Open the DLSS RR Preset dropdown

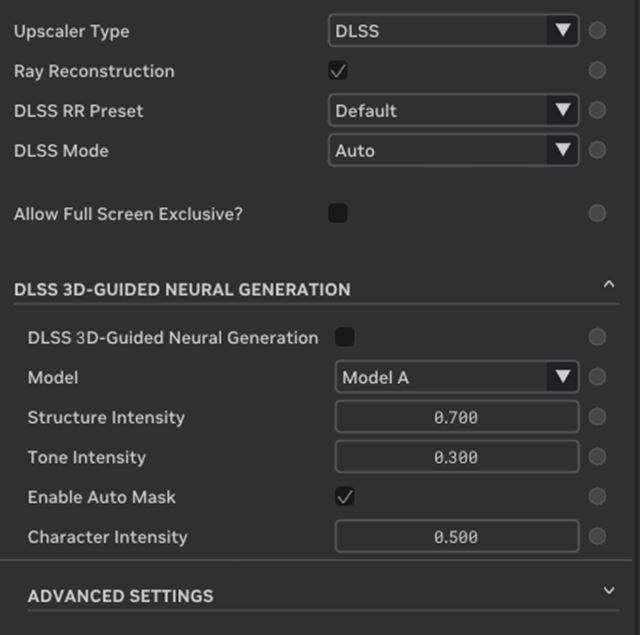(x=453, y=110)
